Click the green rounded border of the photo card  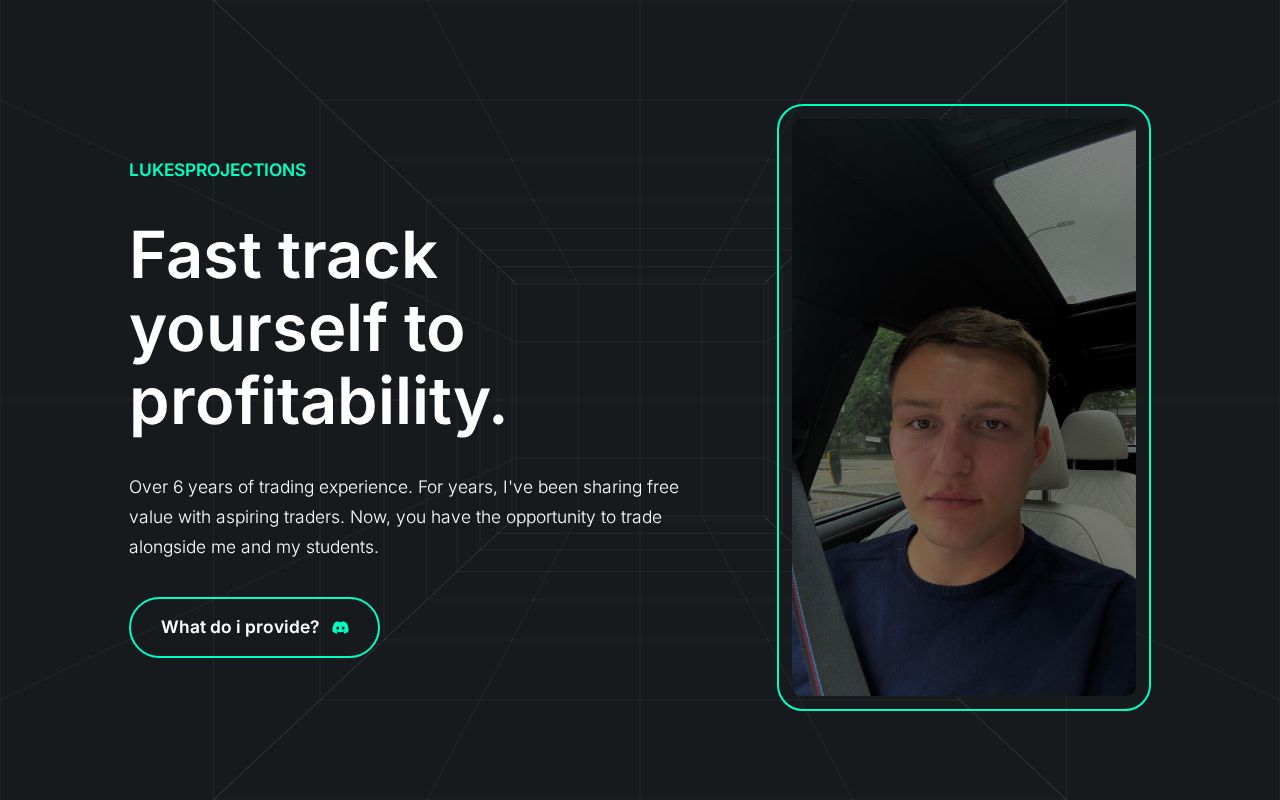pos(964,105)
